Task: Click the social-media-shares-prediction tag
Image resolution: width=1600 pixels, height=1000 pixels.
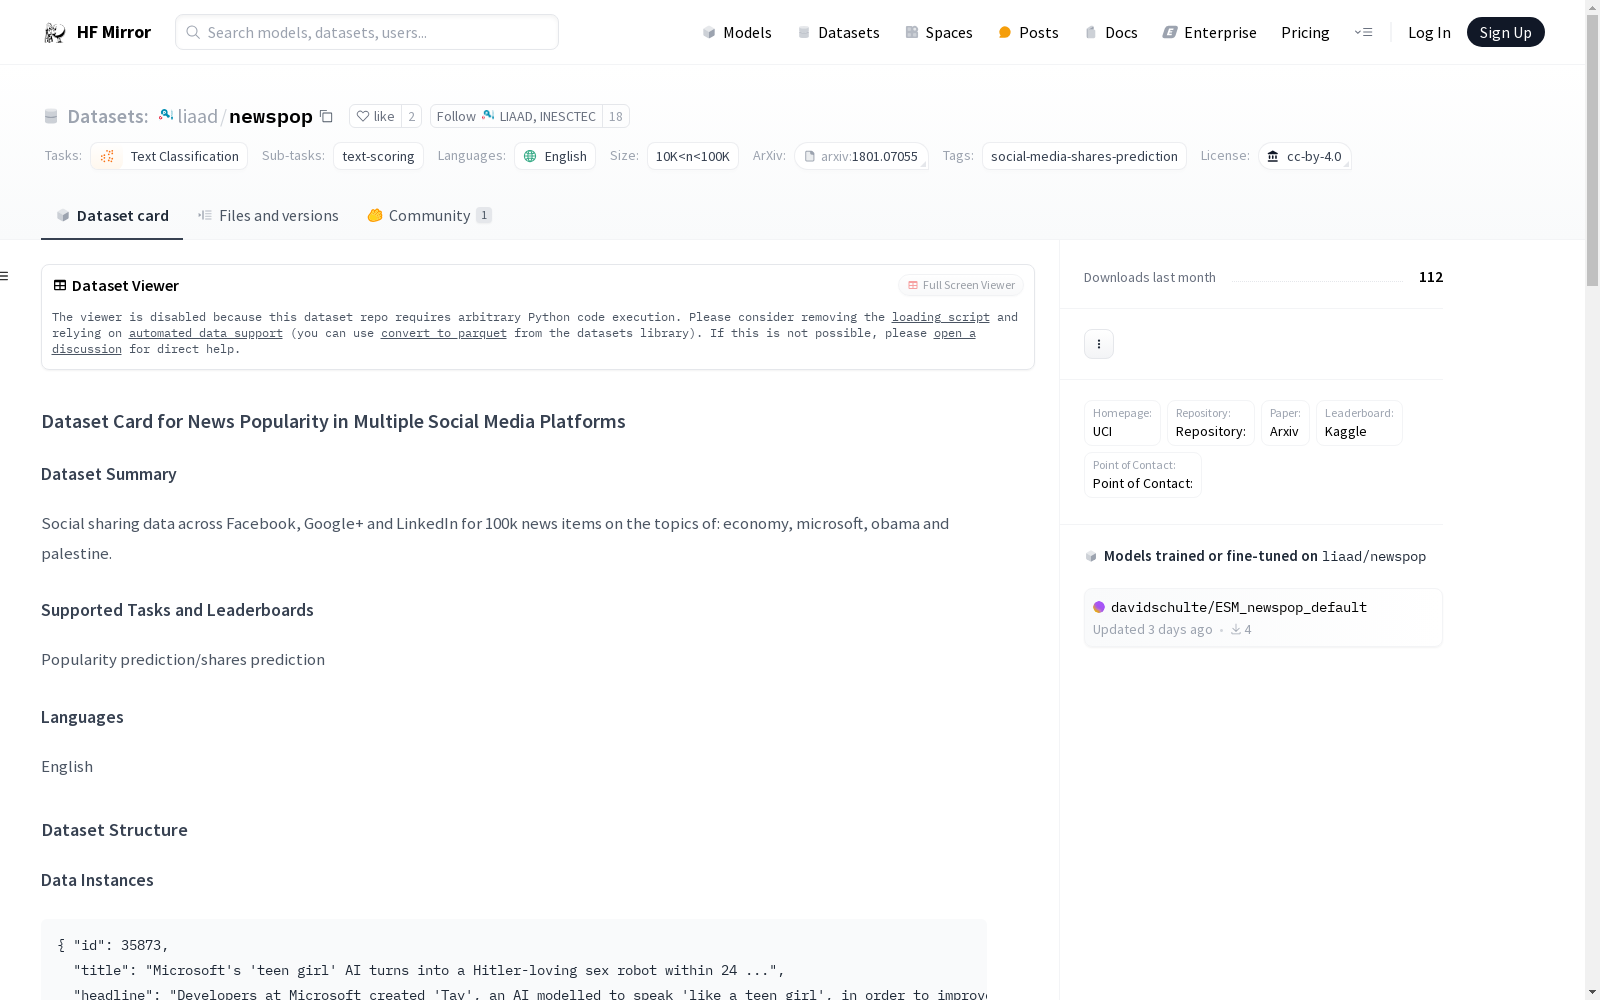Action: tap(1084, 156)
